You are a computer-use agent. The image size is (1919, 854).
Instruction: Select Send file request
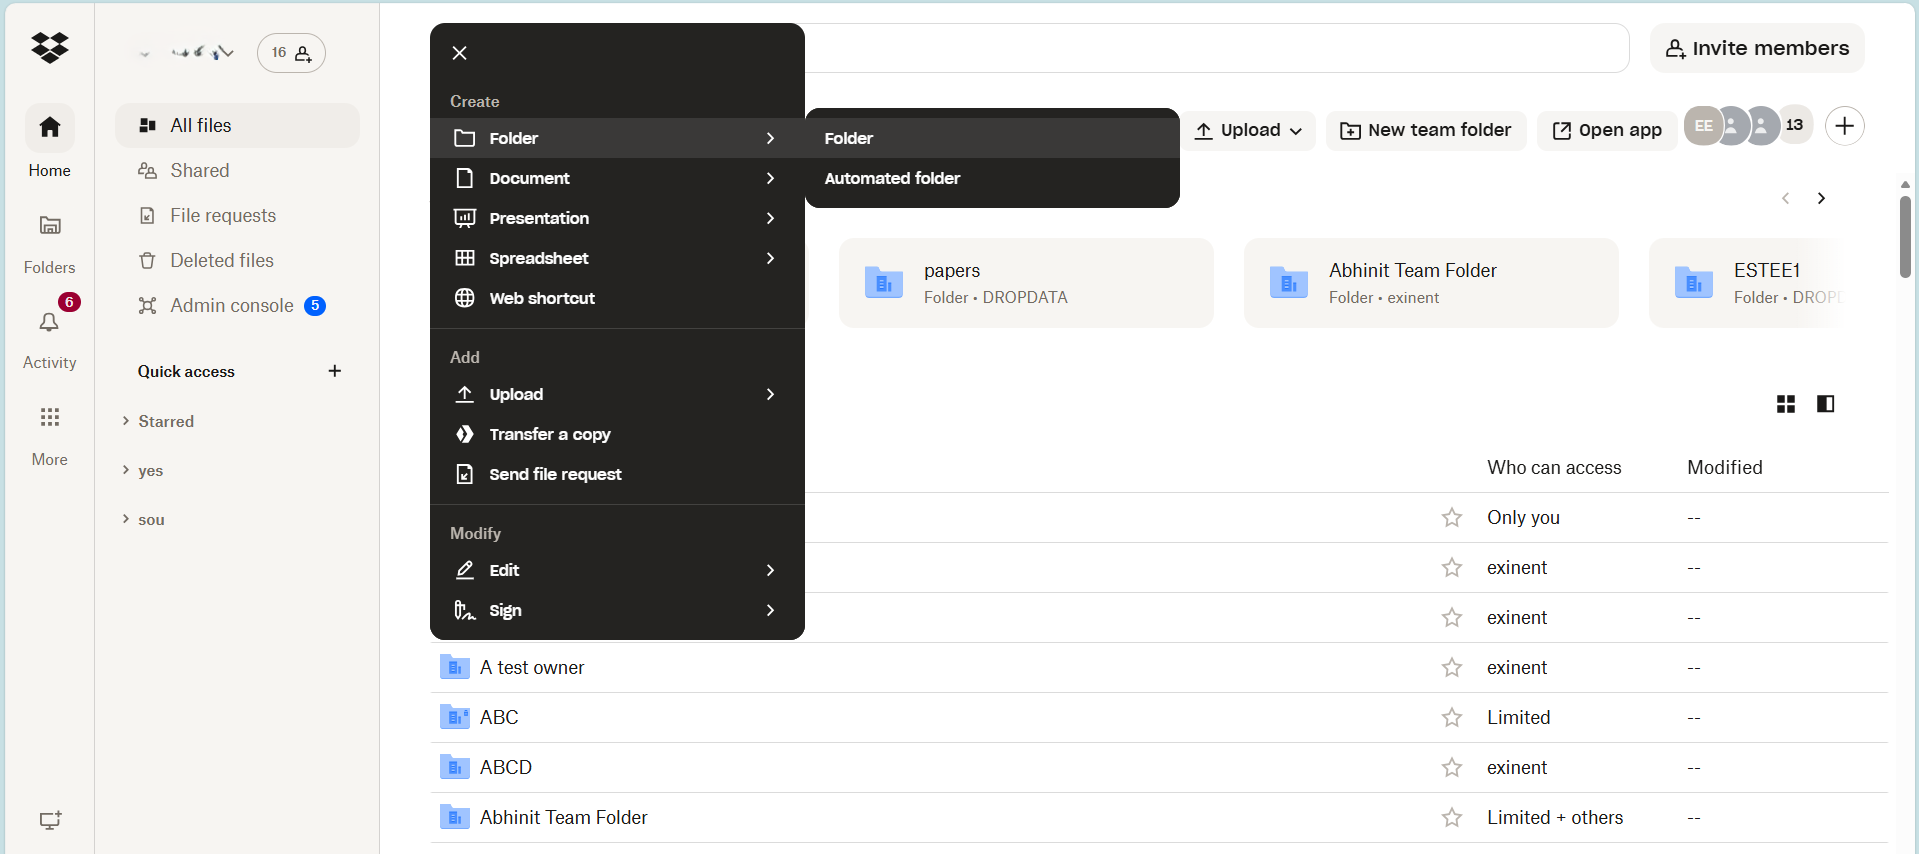(x=617, y=474)
